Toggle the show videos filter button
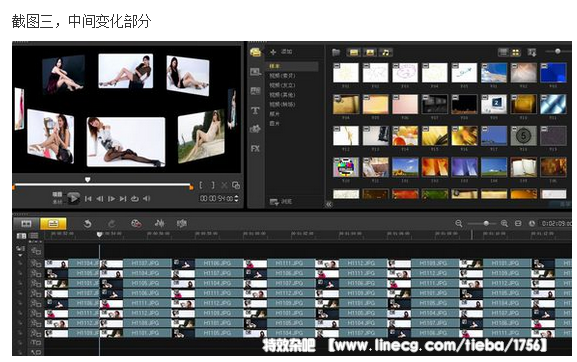The width and height of the screenshot is (577, 362). [x=354, y=53]
